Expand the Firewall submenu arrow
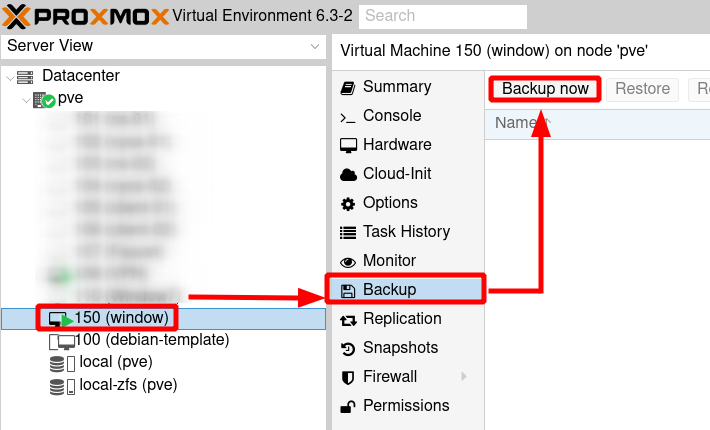Screen dimensions: 710x430 point(464,376)
